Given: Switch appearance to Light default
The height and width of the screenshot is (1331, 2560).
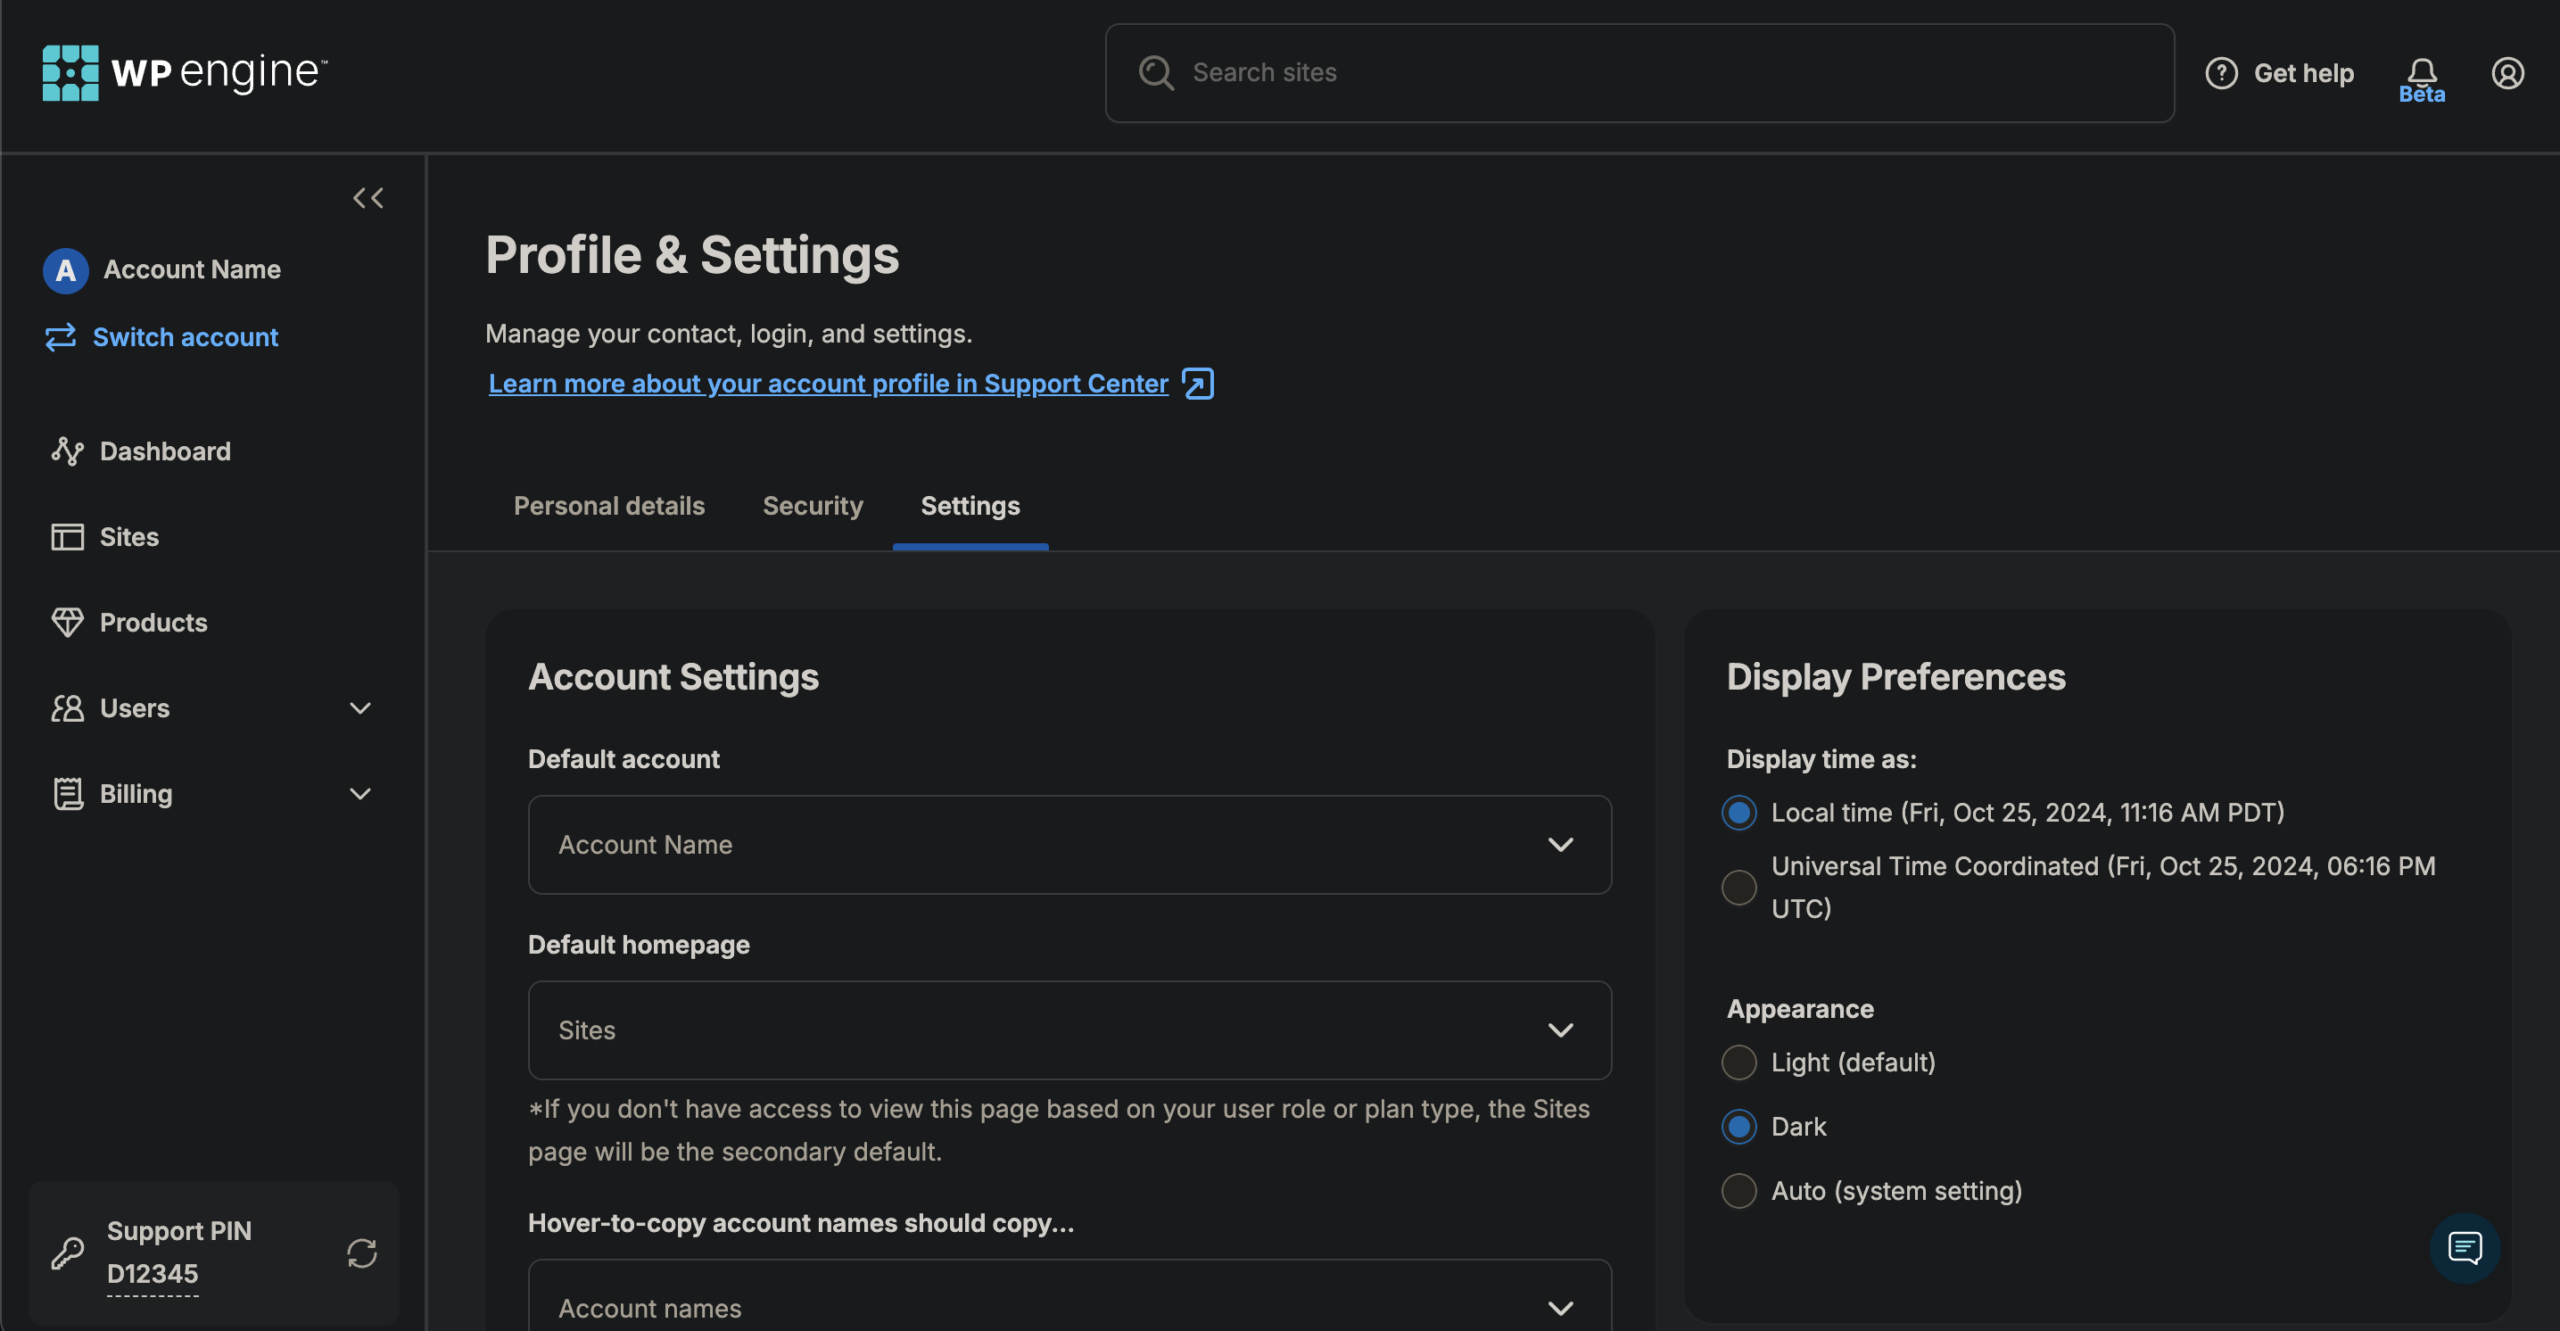Looking at the screenshot, I should [x=1739, y=1062].
